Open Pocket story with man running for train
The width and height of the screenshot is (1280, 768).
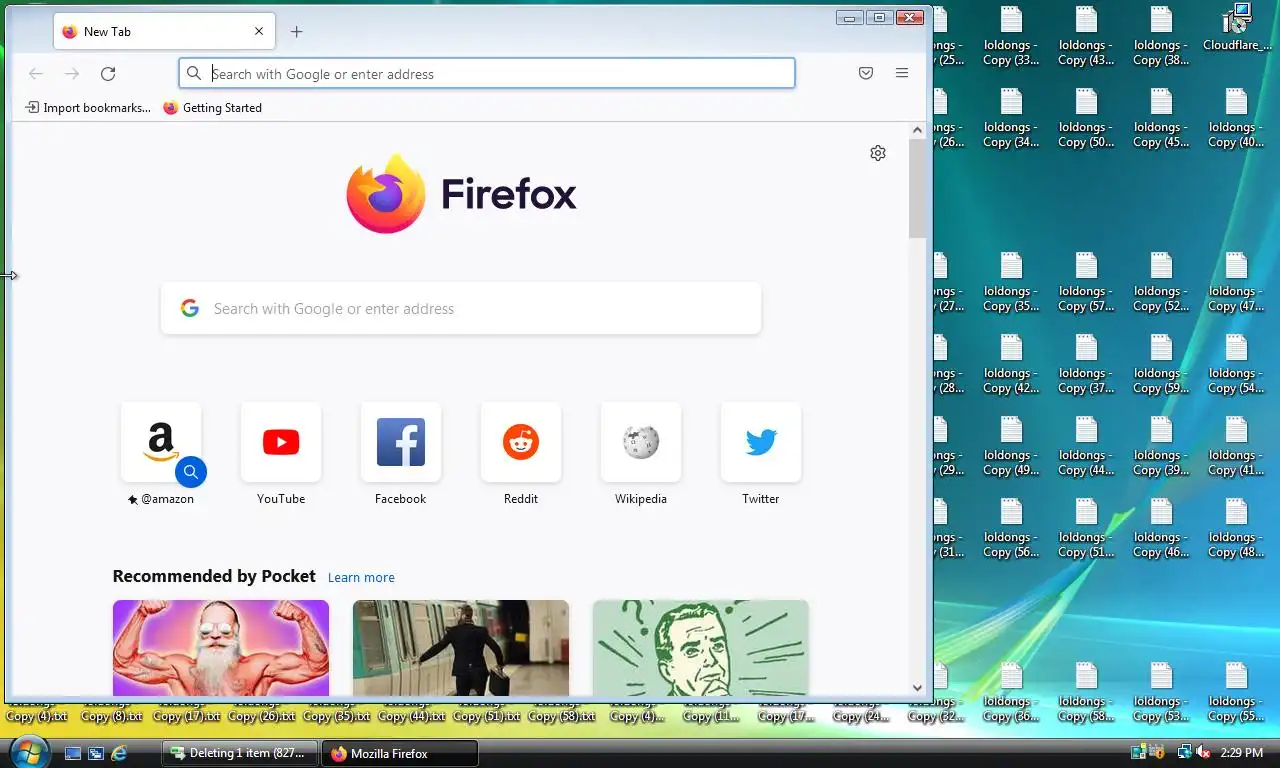click(461, 647)
